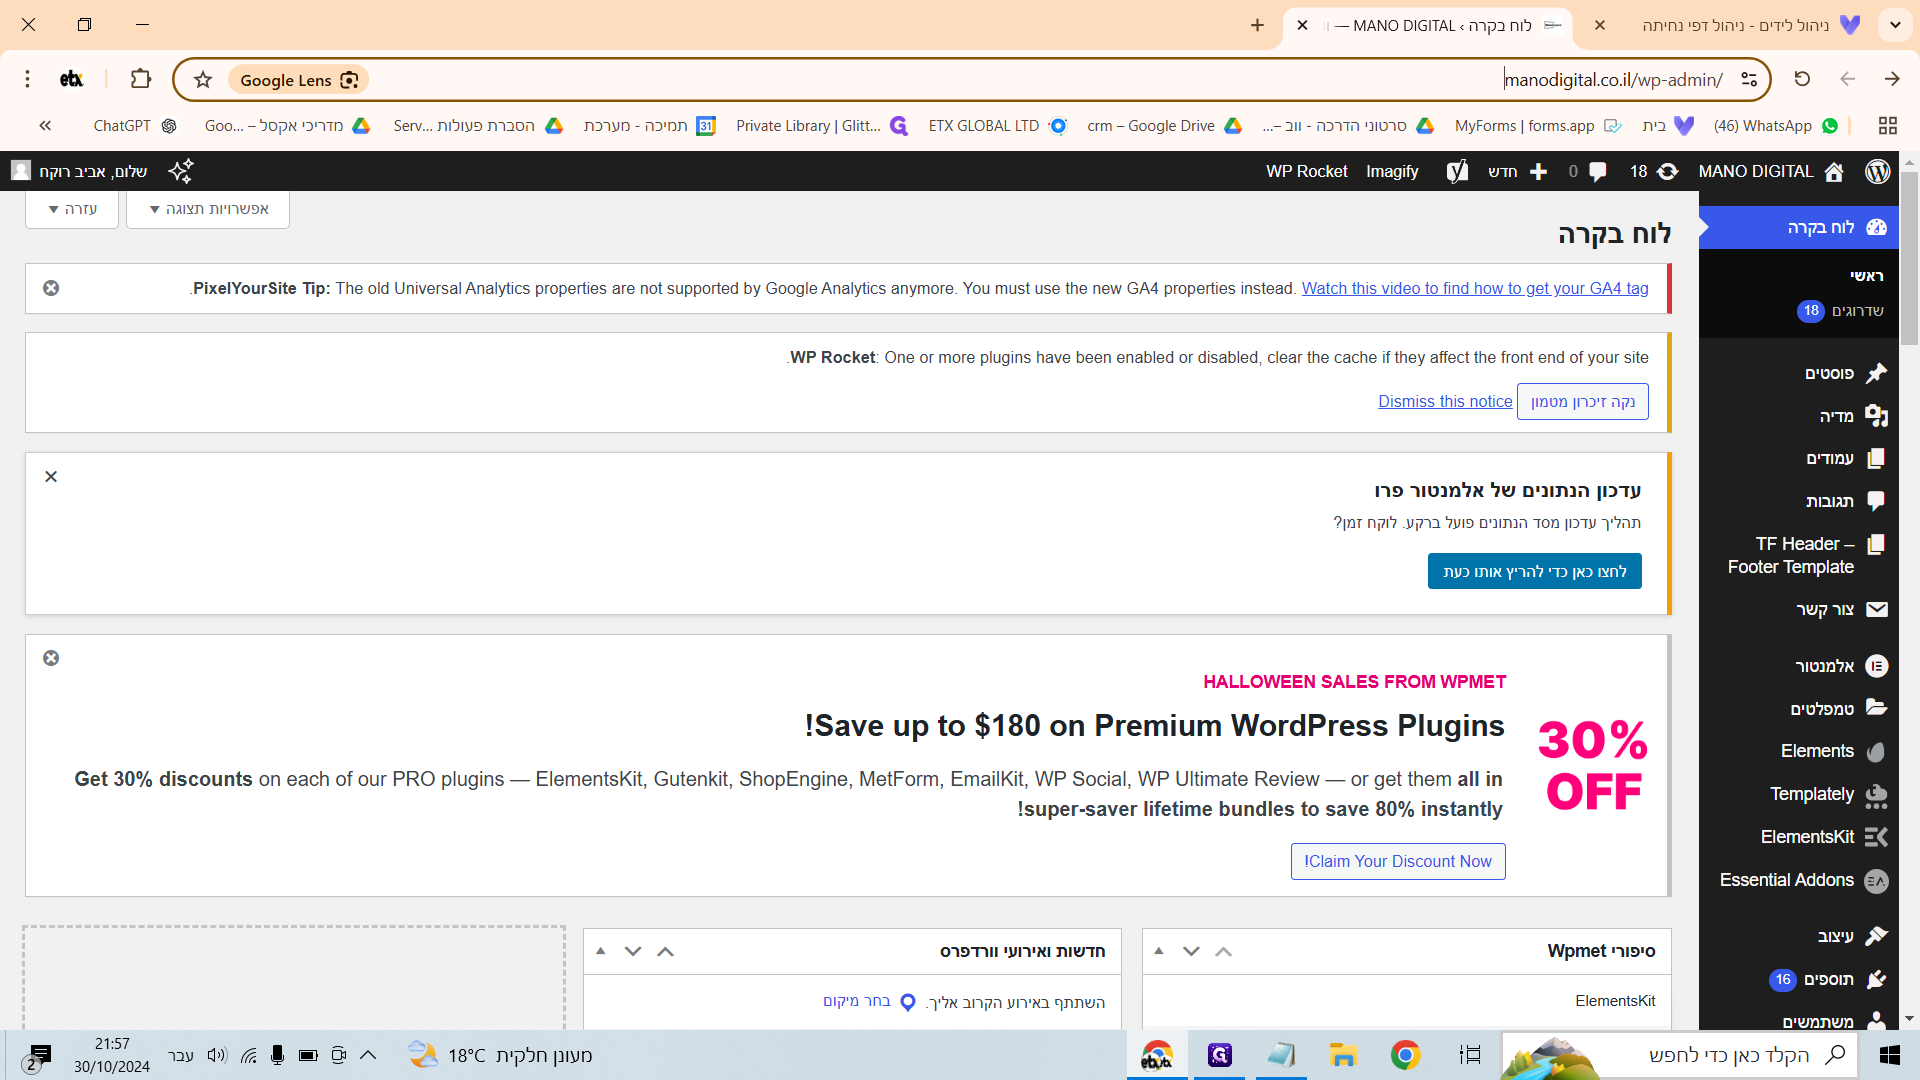The width and height of the screenshot is (1920, 1080).
Task: Show hidden bookmarks chevron
Action: coord(45,126)
